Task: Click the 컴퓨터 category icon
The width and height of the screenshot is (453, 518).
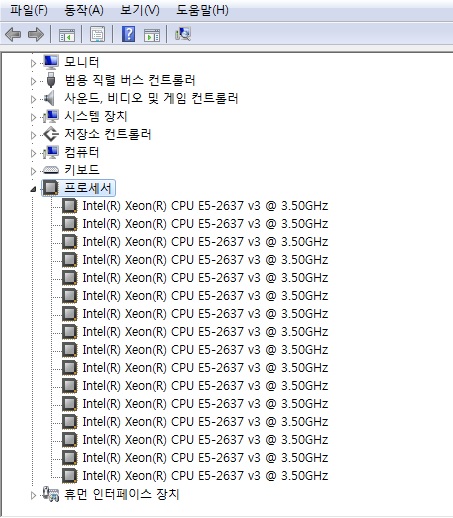Action: 51,152
